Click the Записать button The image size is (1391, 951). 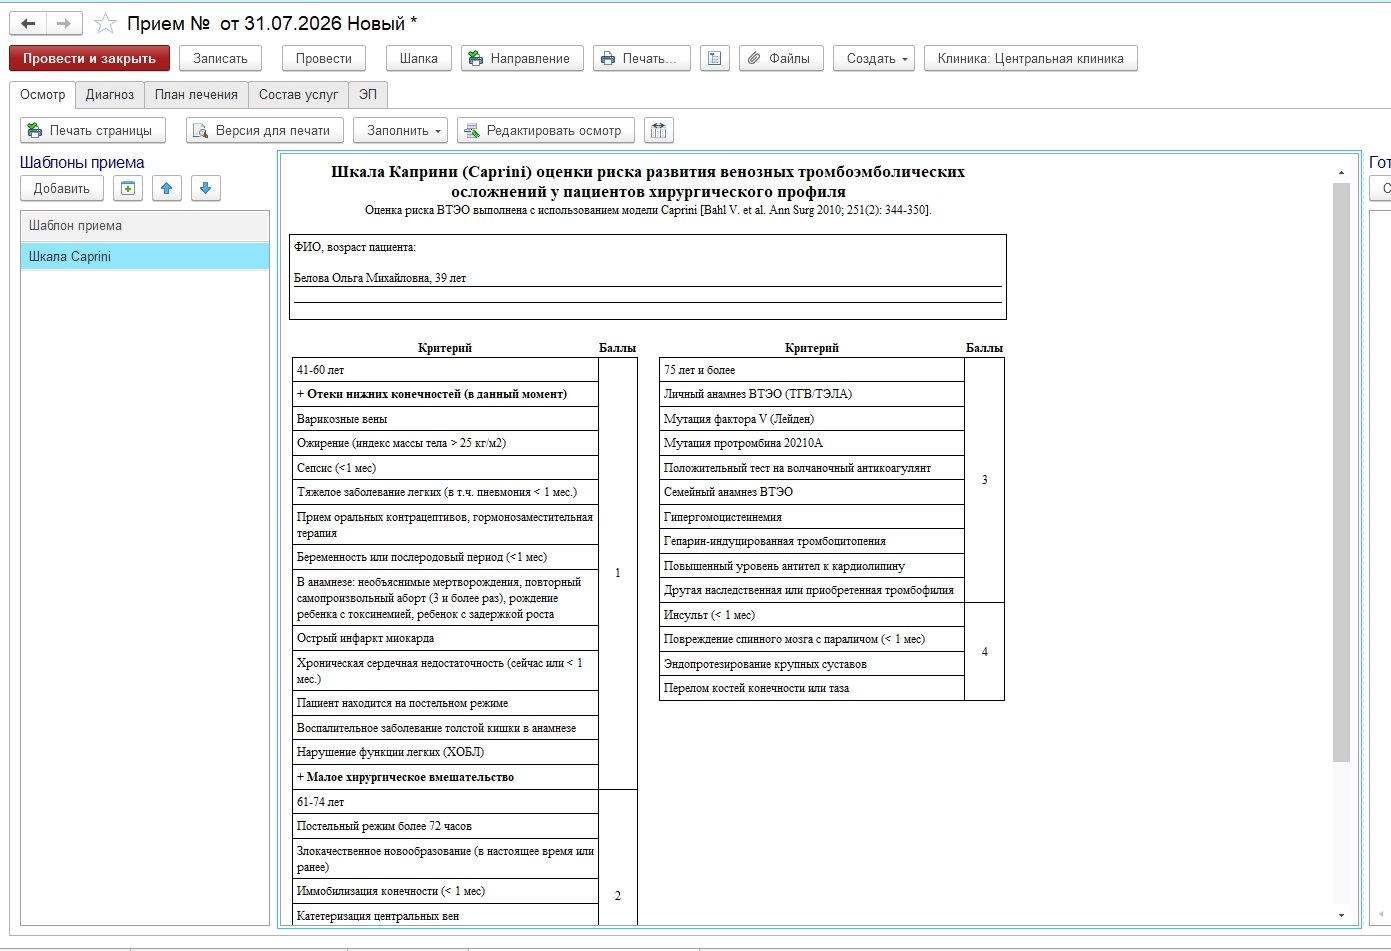(x=220, y=58)
